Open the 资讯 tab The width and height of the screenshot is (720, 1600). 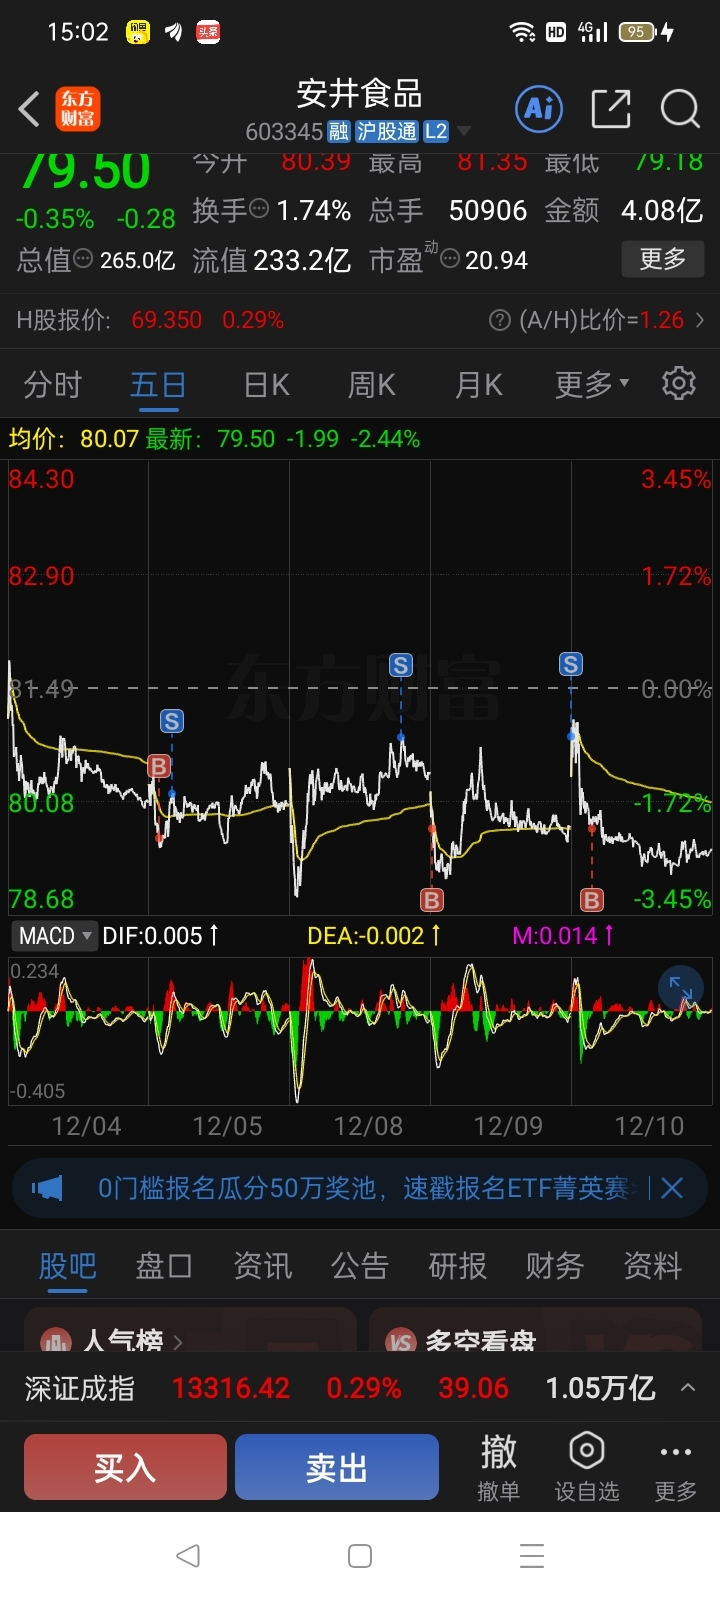[x=262, y=1266]
